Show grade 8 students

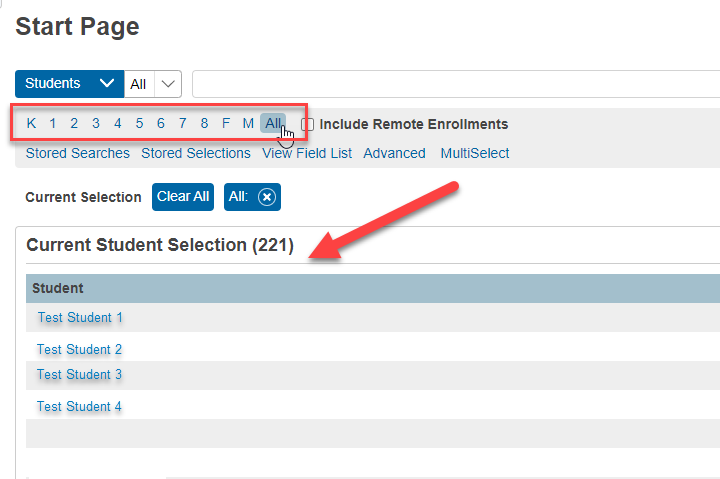tap(204, 124)
